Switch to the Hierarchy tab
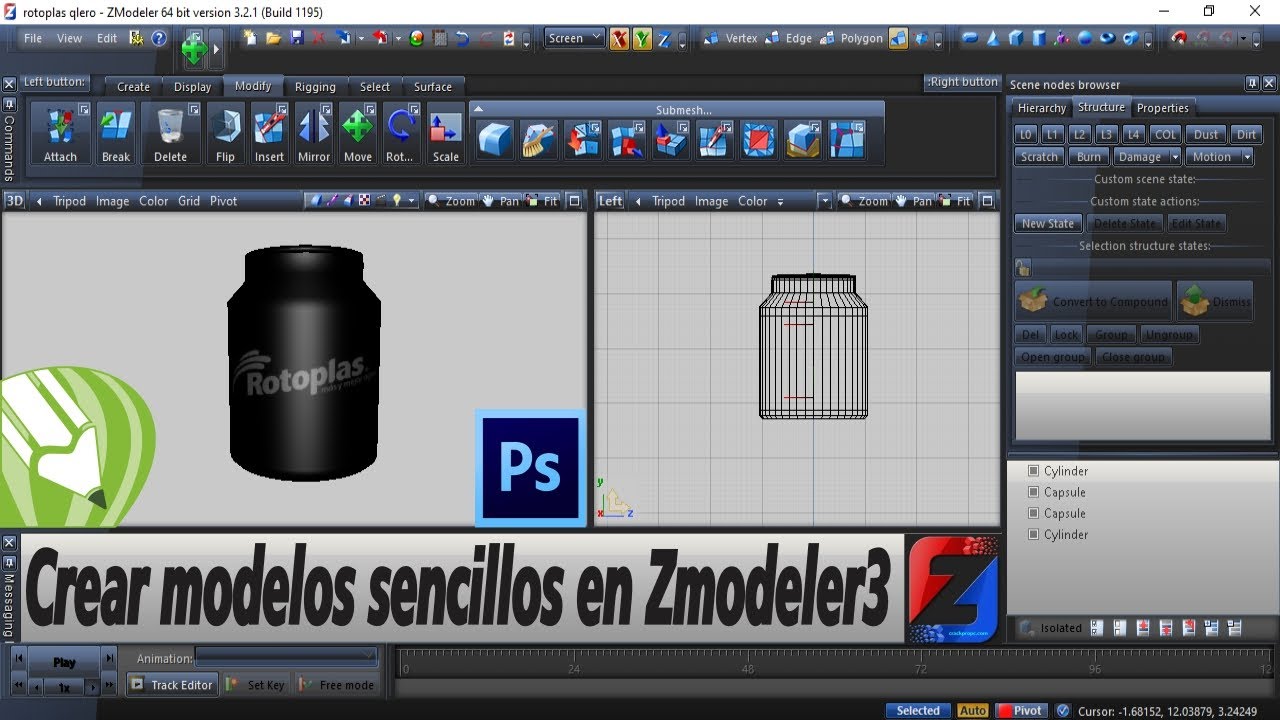This screenshot has width=1280, height=720. 1041,108
